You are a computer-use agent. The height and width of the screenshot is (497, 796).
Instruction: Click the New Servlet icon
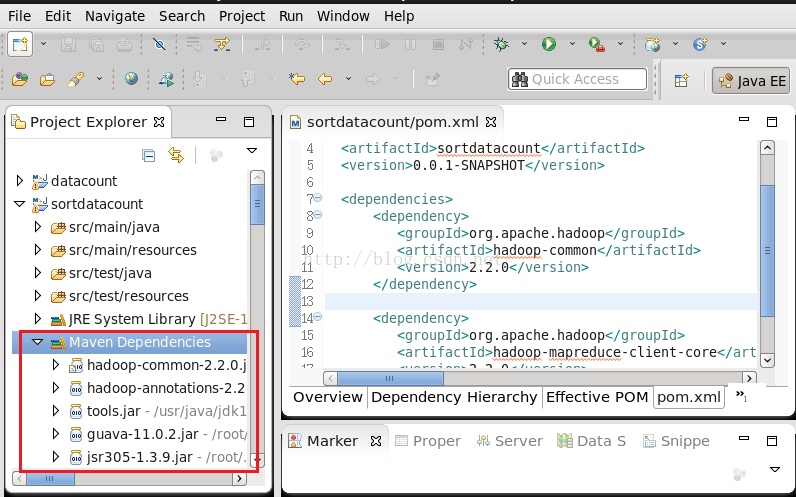tap(700, 44)
